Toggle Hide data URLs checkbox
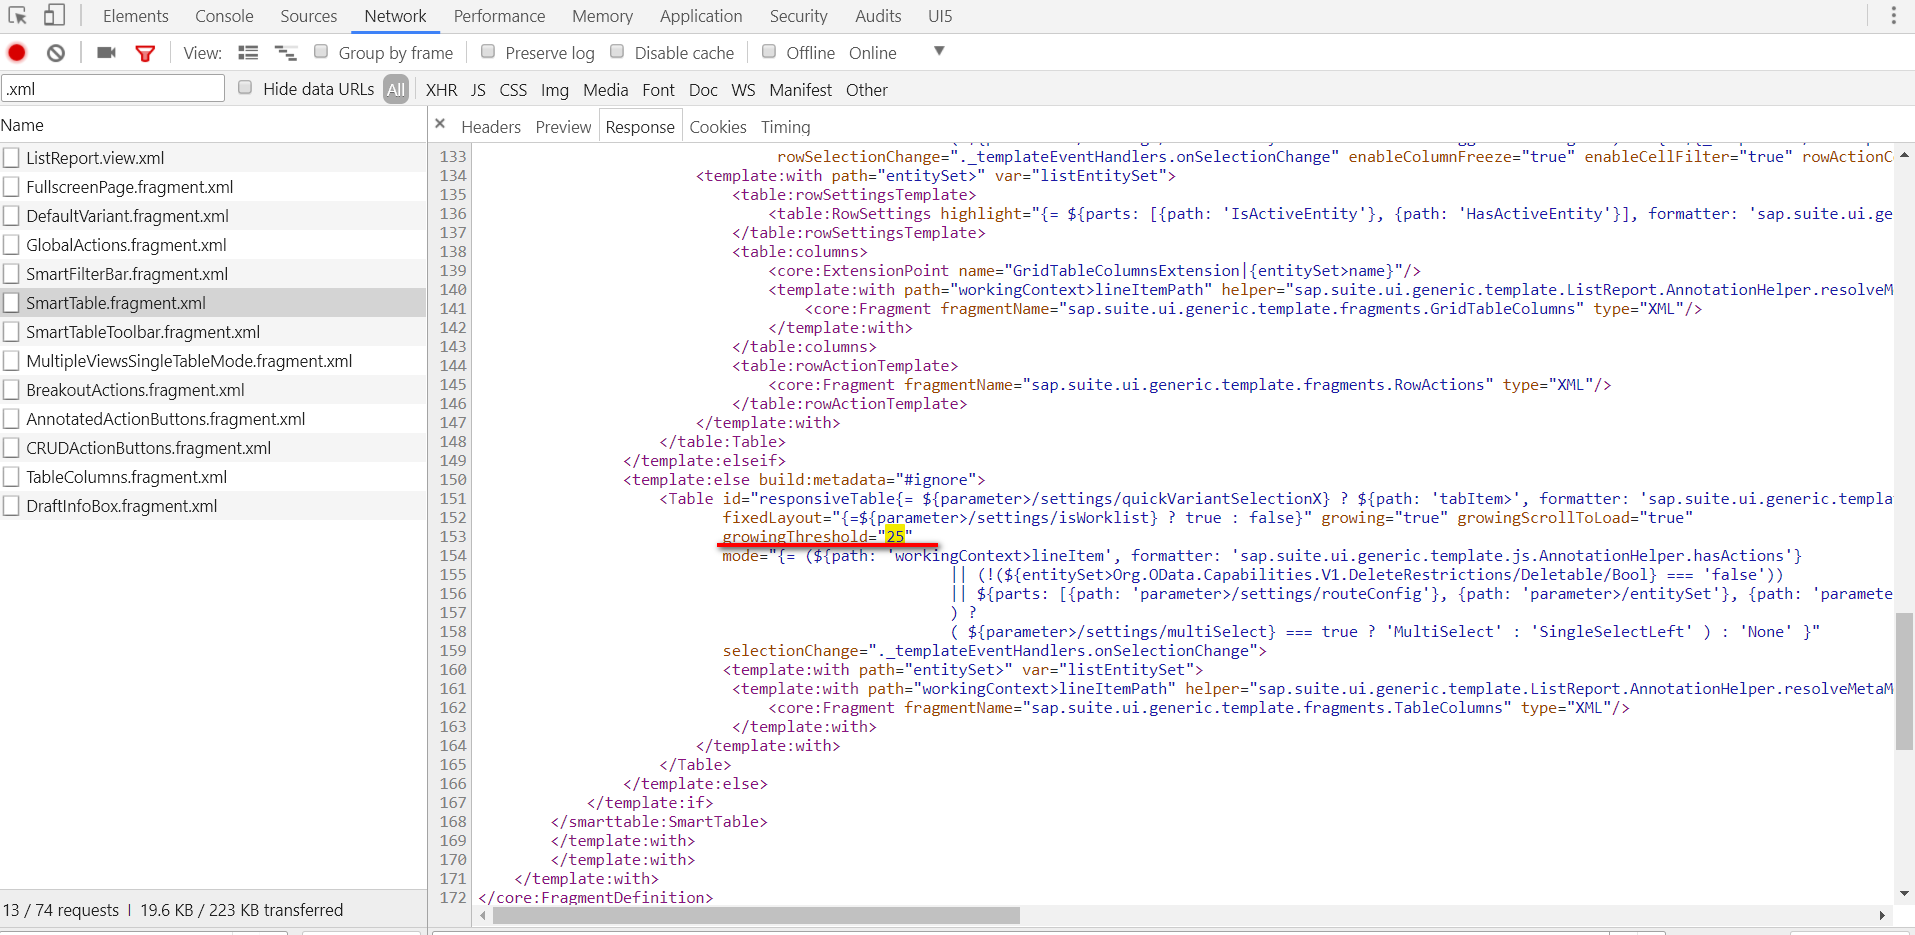 245,87
